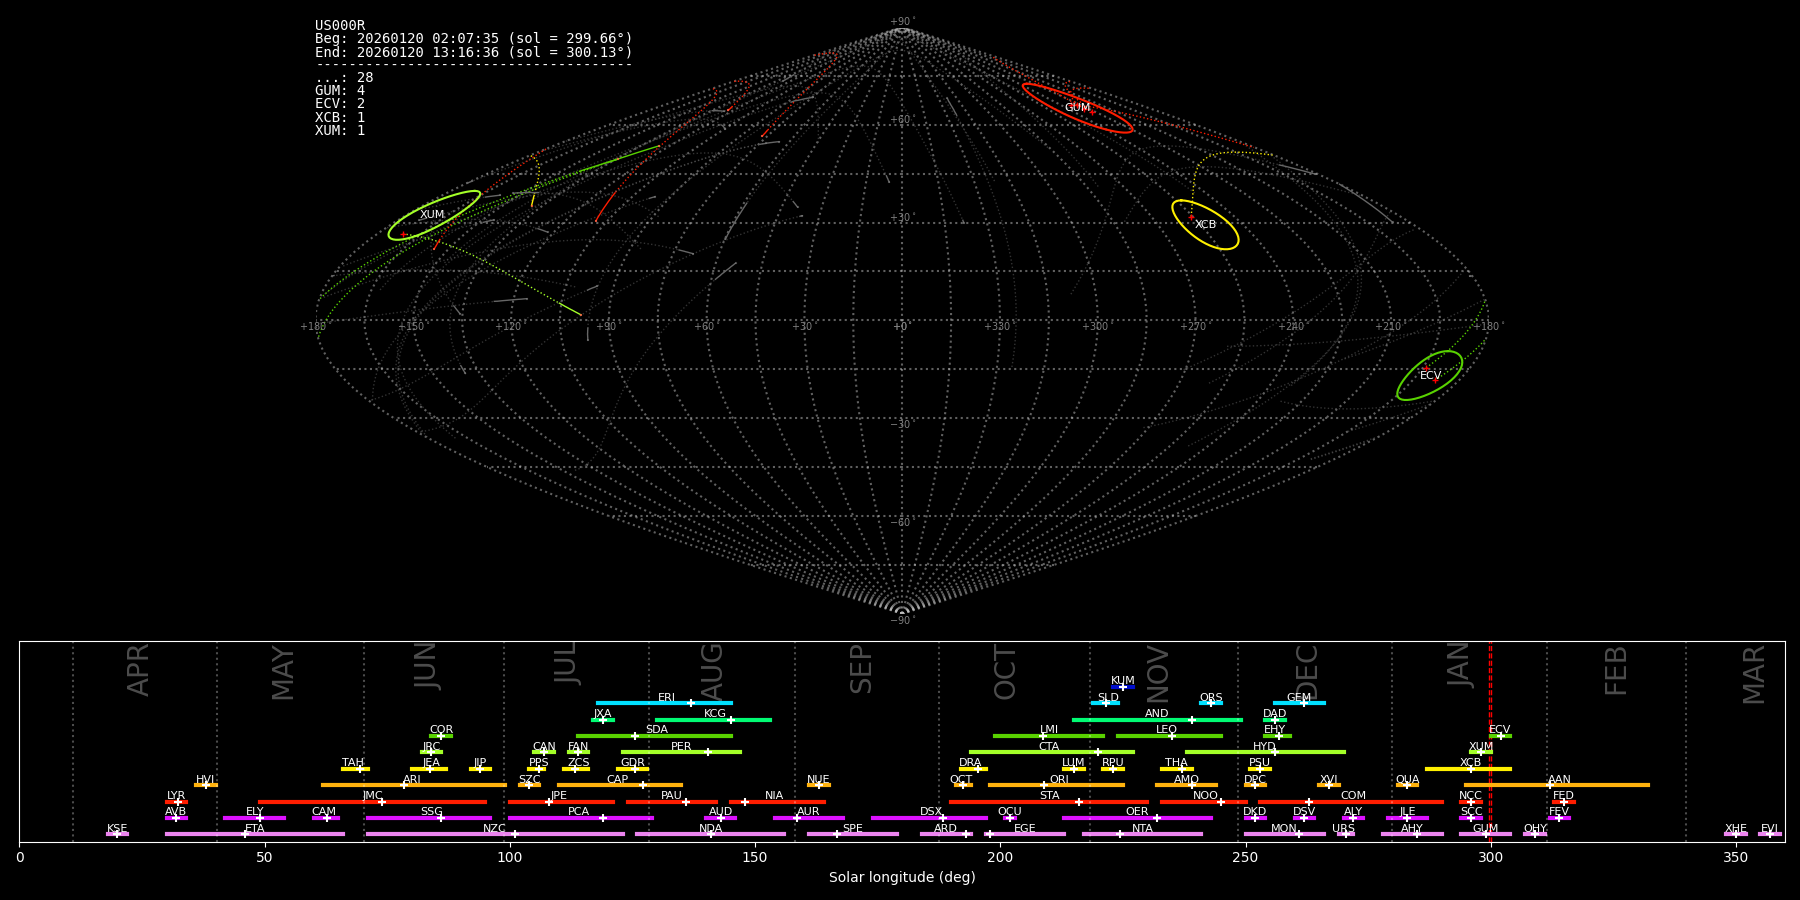The image size is (1800, 900).
Task: Click the OER shower bar label
Action: 1137,812
